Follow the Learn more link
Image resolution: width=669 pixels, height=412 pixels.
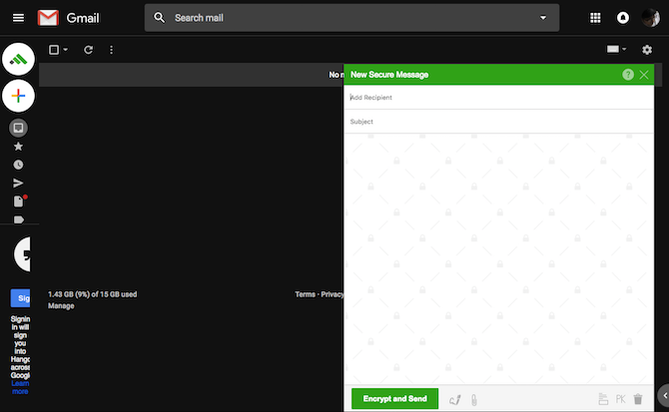20,387
